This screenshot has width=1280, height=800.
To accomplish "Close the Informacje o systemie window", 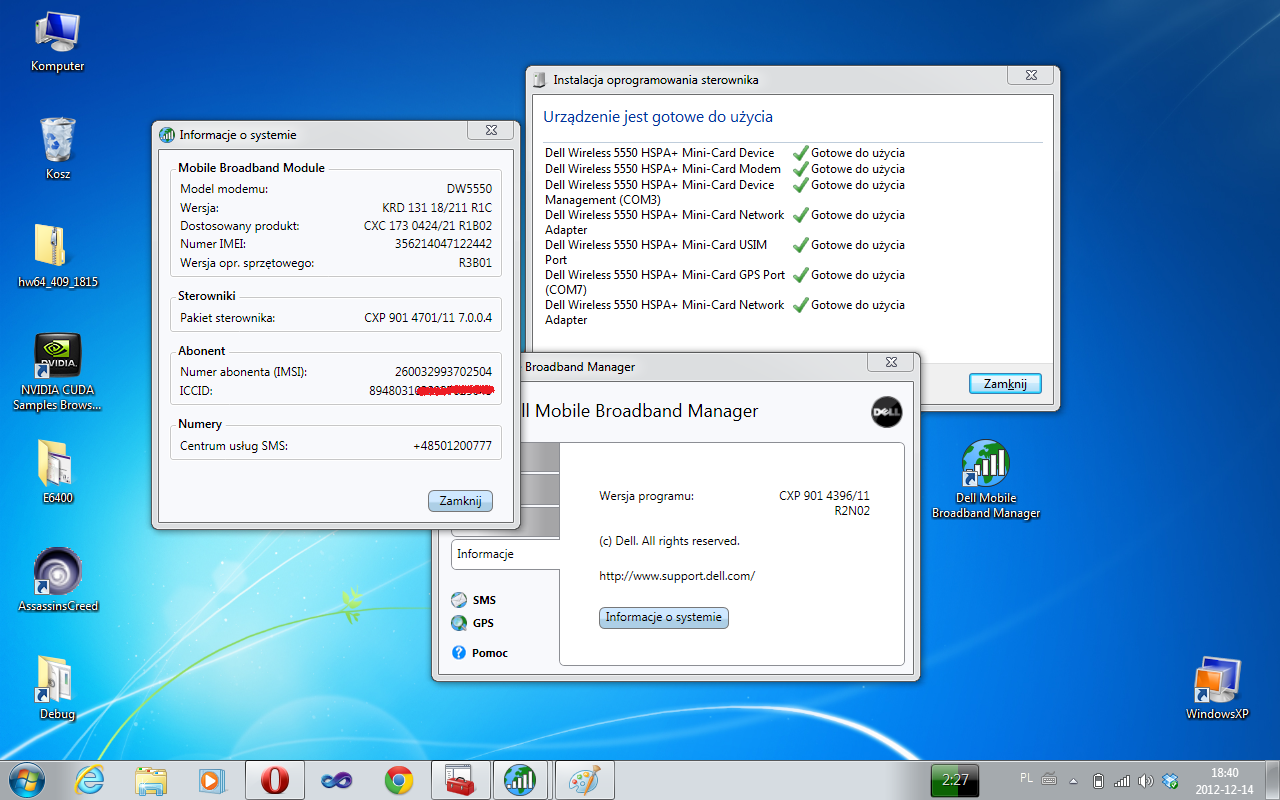I will [x=491, y=130].
